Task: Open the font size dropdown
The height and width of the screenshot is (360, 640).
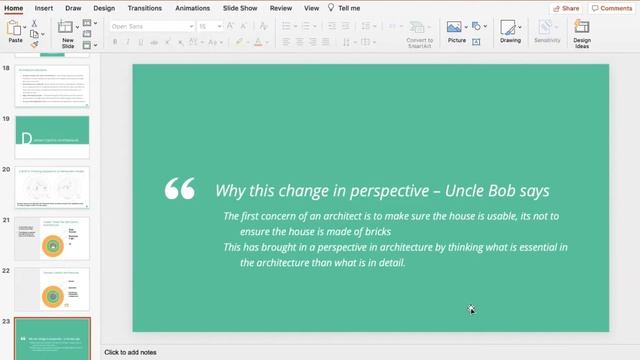Action: tap(219, 27)
